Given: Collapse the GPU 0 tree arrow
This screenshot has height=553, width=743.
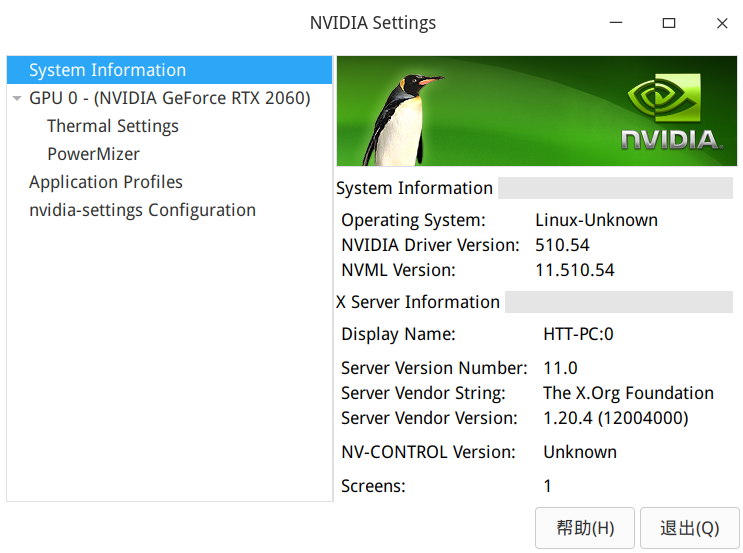Looking at the screenshot, I should pyautogui.click(x=17, y=99).
